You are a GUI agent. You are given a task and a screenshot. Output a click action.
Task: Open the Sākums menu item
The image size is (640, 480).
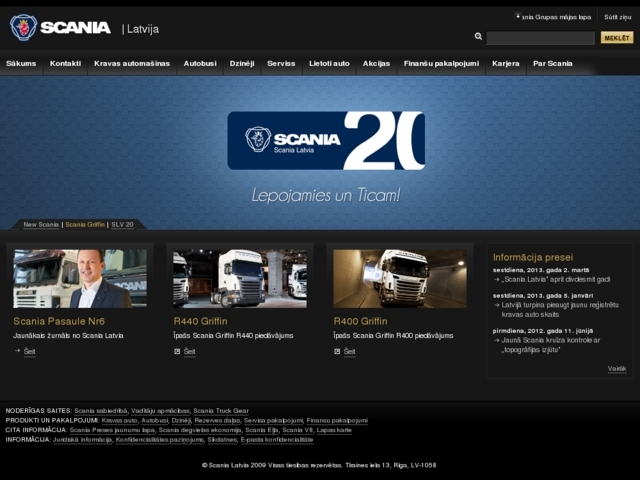tap(21, 63)
